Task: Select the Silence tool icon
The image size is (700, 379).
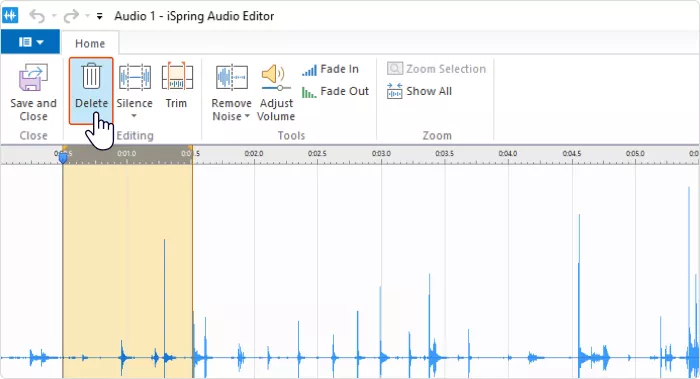Action: 134,77
